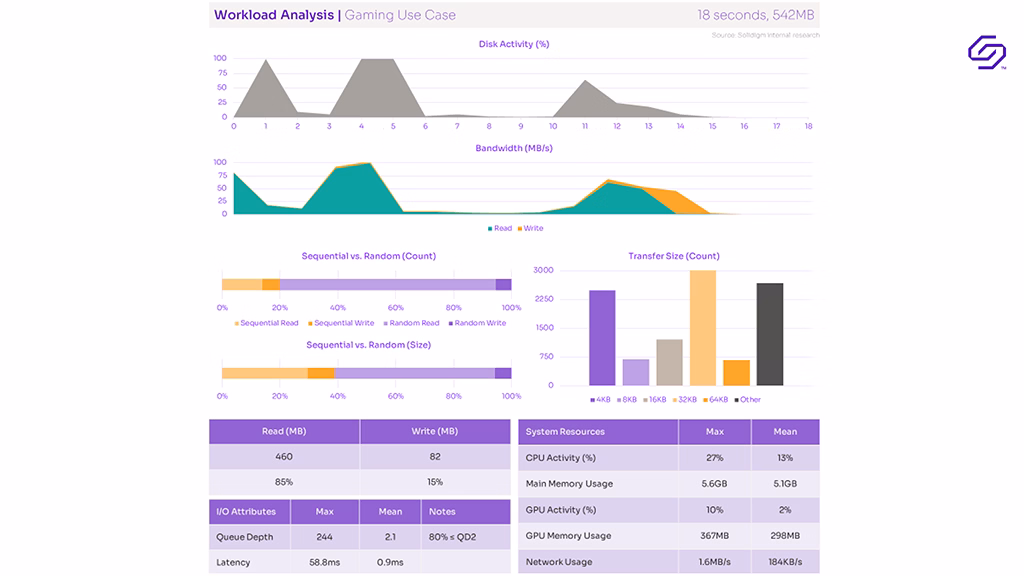The height and width of the screenshot is (576, 1024).
Task: Click the Other legend entry
Action: point(748,400)
